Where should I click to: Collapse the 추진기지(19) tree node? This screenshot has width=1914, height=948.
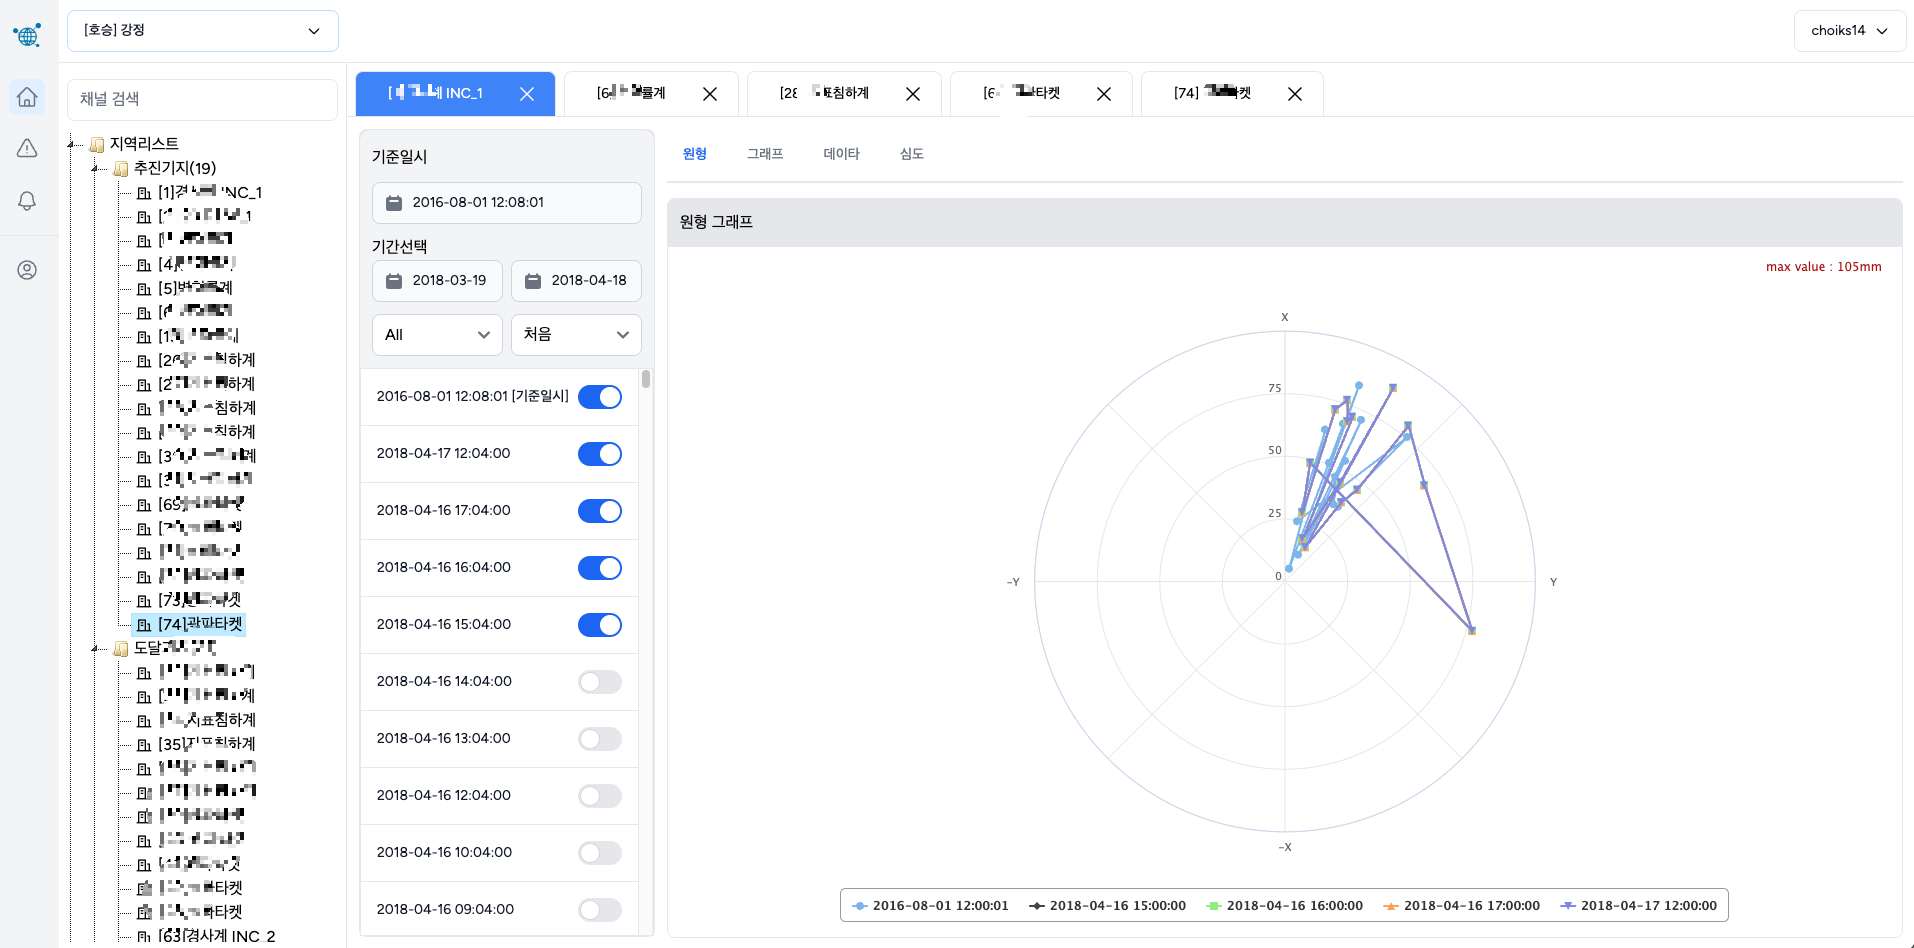click(x=96, y=169)
